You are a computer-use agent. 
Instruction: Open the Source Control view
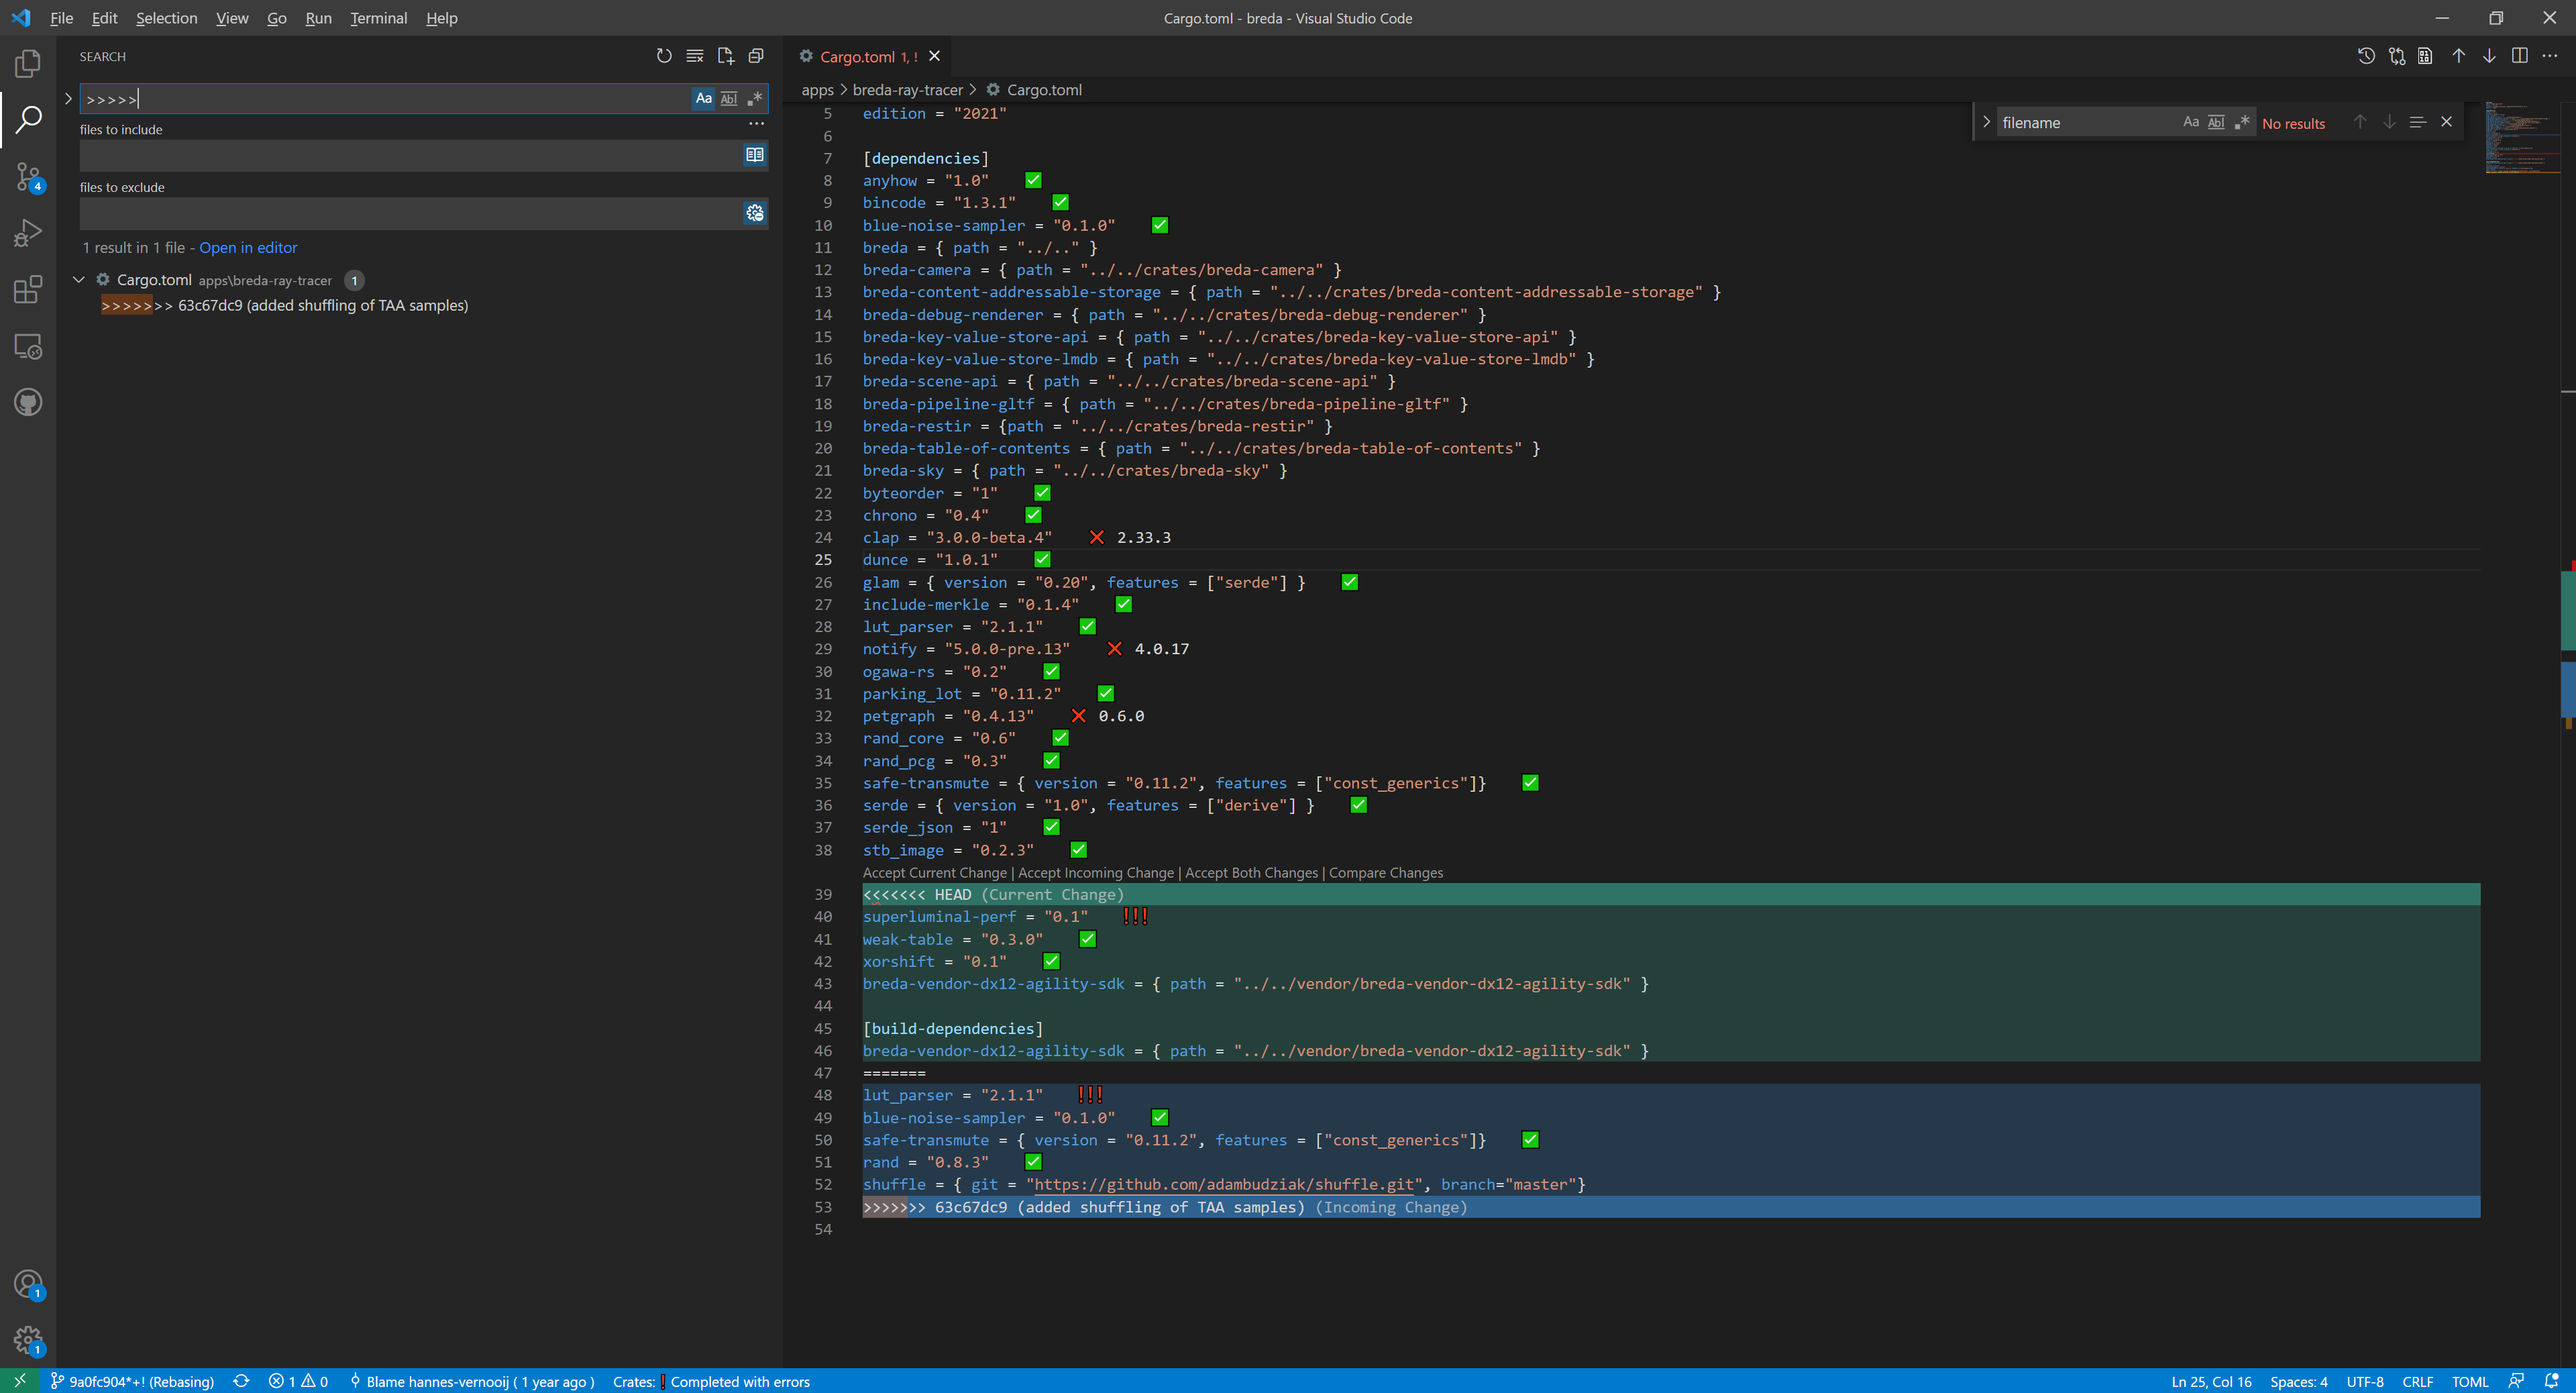click(x=28, y=177)
